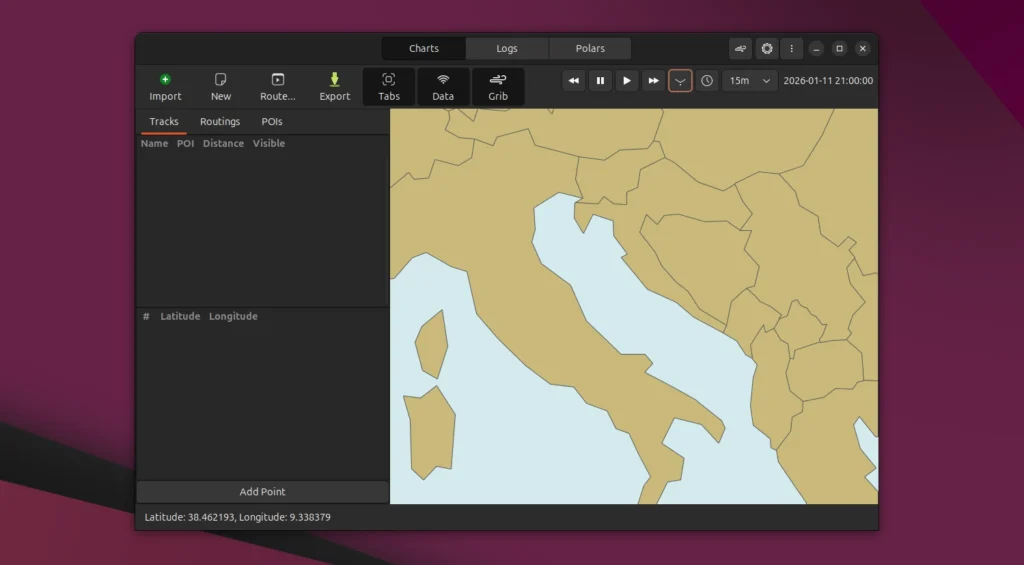The image size is (1024, 565).
Task: Switch to the Polars tab
Action: click(590, 48)
